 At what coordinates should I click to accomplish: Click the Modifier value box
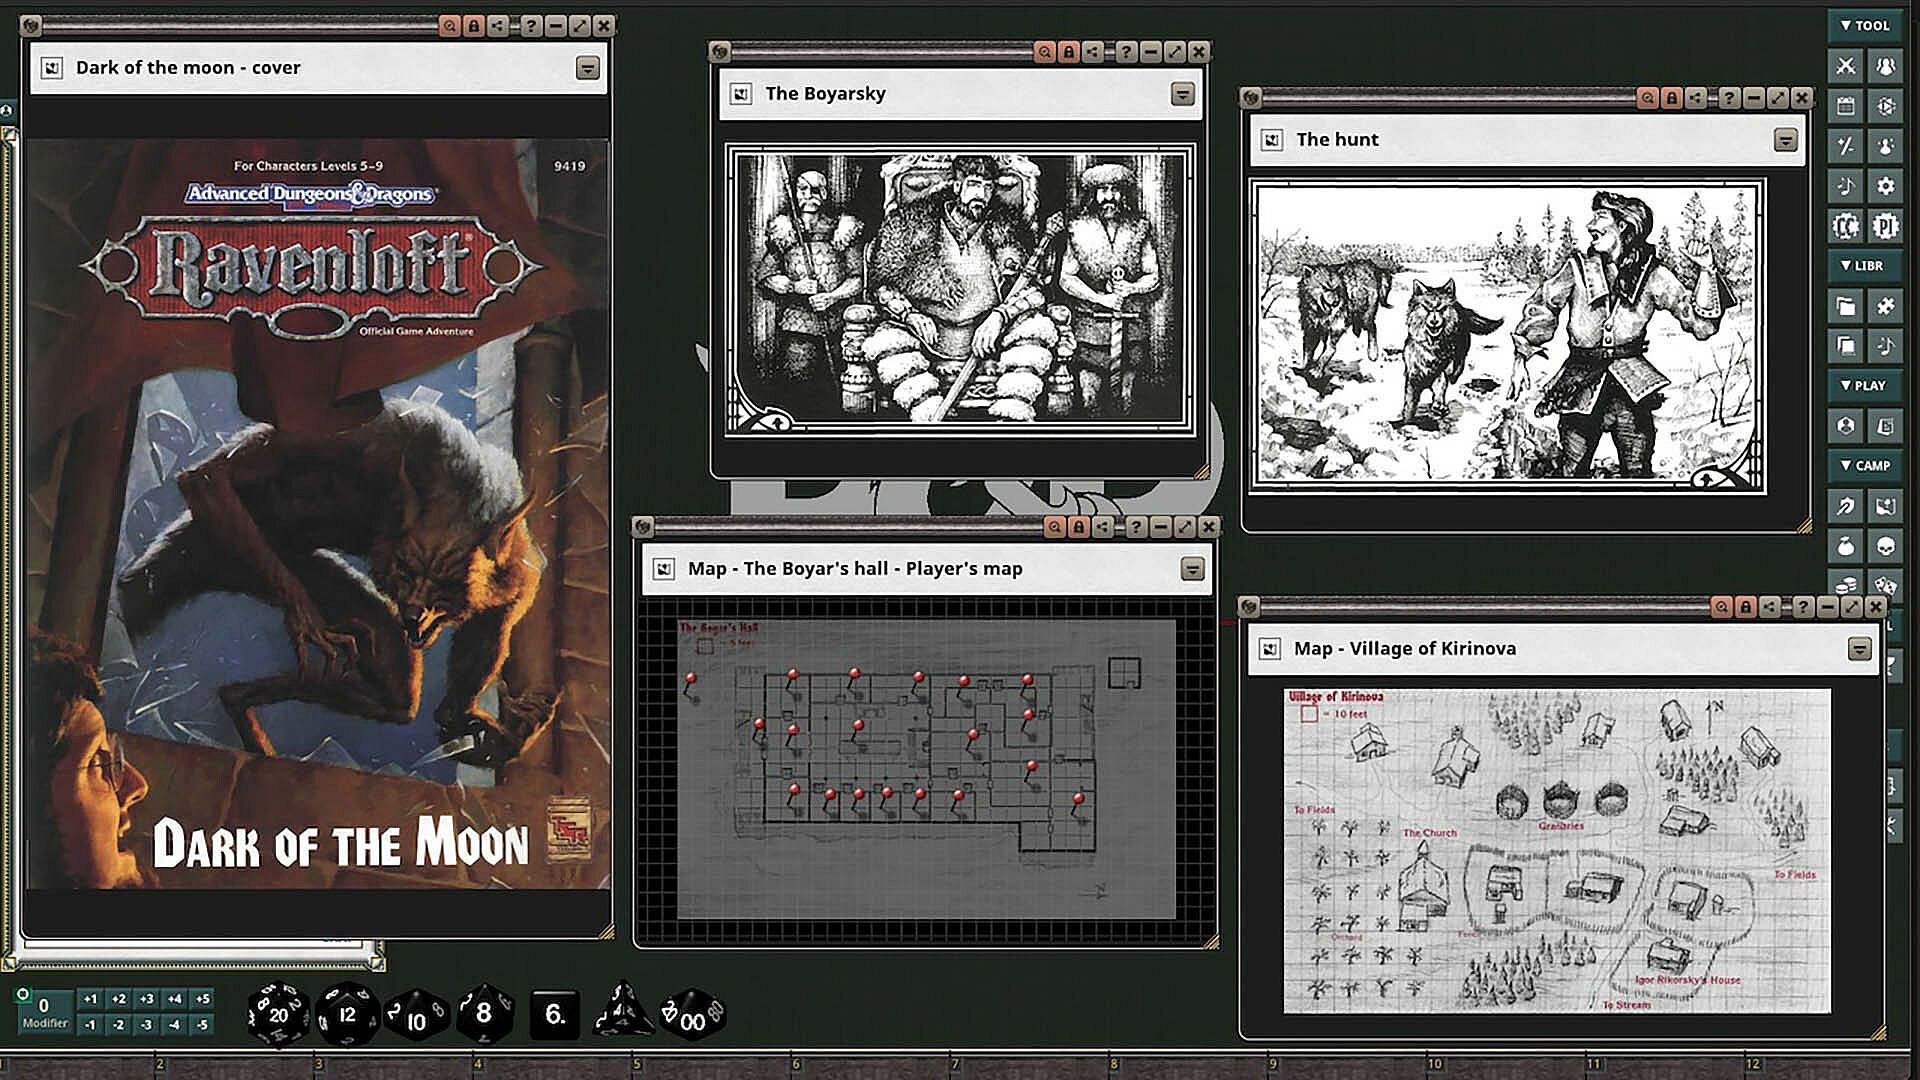(x=44, y=1006)
